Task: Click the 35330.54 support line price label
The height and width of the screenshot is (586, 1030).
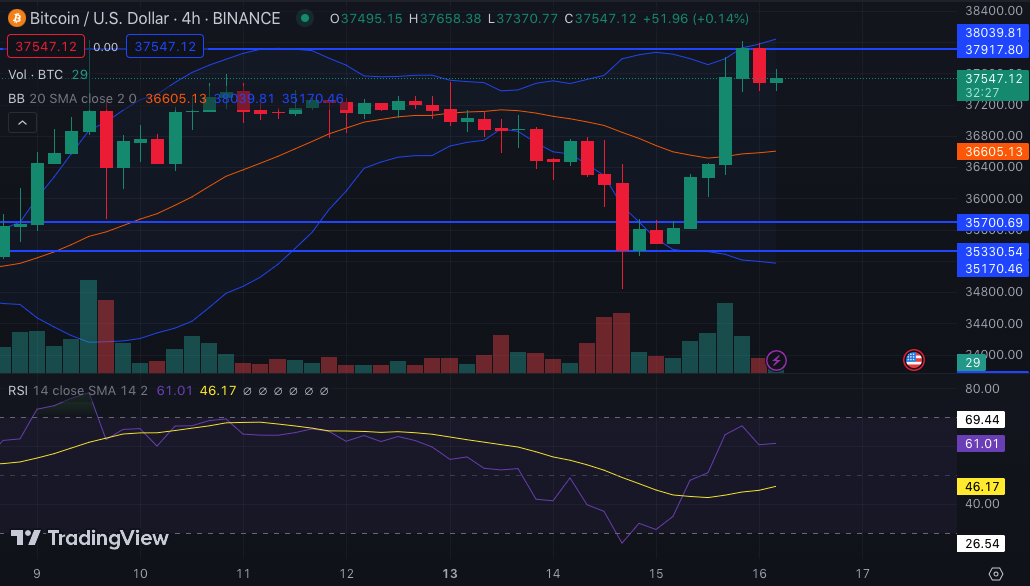Action: (x=993, y=252)
